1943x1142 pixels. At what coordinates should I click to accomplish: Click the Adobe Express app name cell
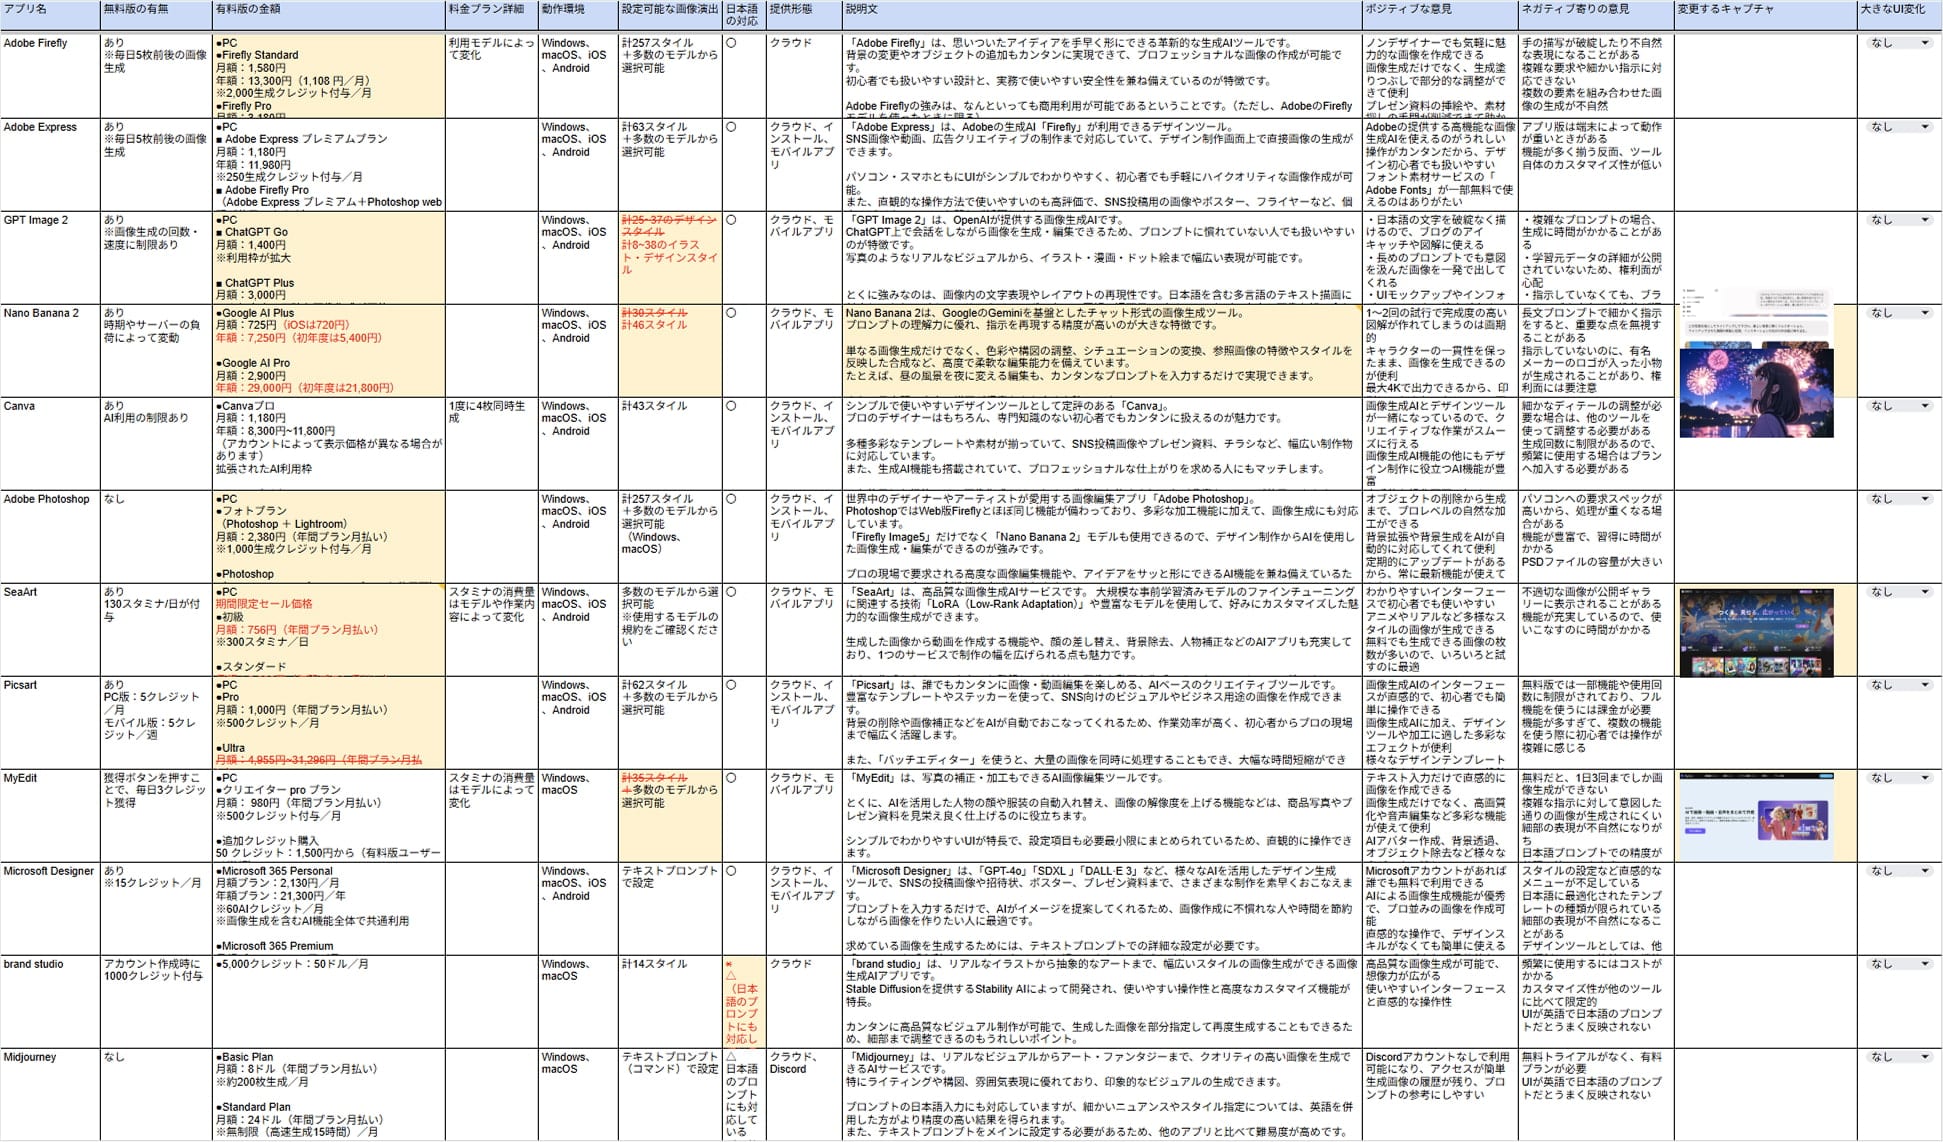[x=50, y=164]
